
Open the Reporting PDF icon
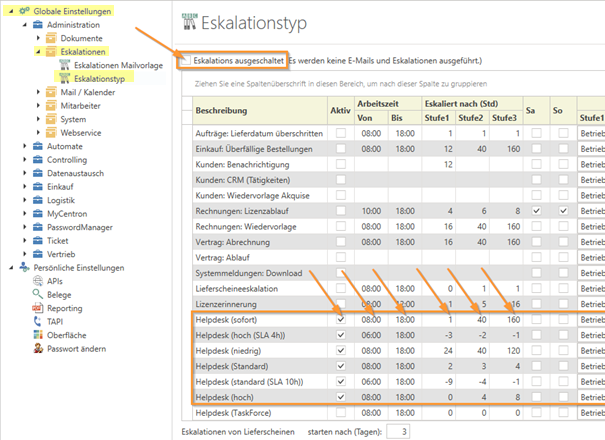[38, 309]
